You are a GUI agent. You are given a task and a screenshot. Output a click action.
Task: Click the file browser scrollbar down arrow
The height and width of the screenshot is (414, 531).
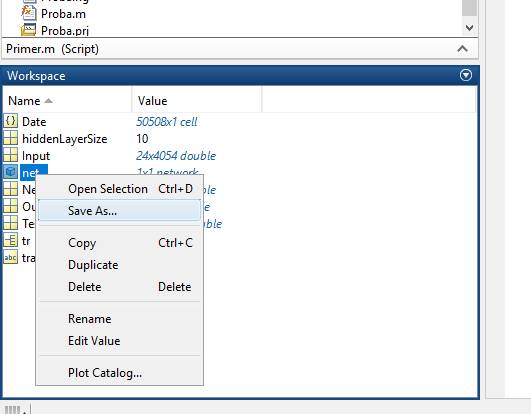tap(469, 28)
